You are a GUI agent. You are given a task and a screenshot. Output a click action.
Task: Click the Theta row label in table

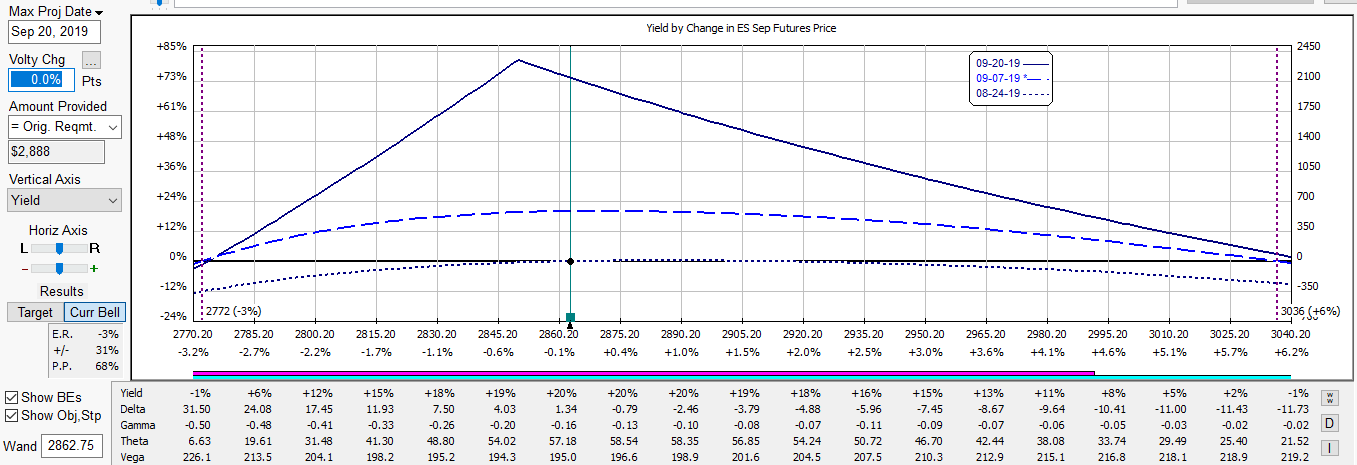coord(134,441)
